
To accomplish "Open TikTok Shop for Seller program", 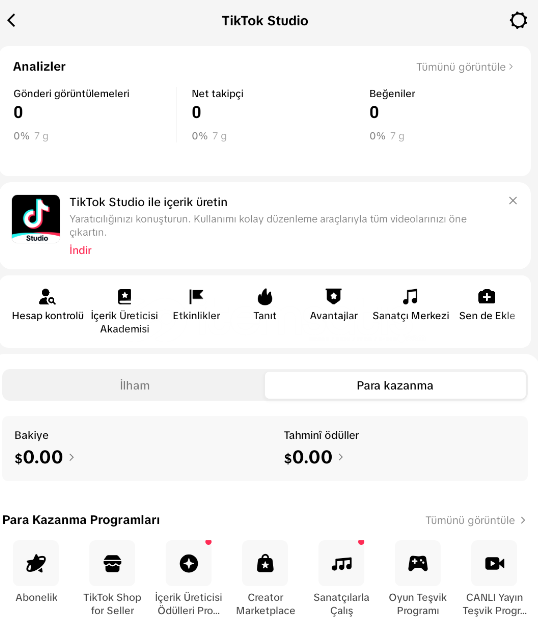I will click(x=112, y=563).
